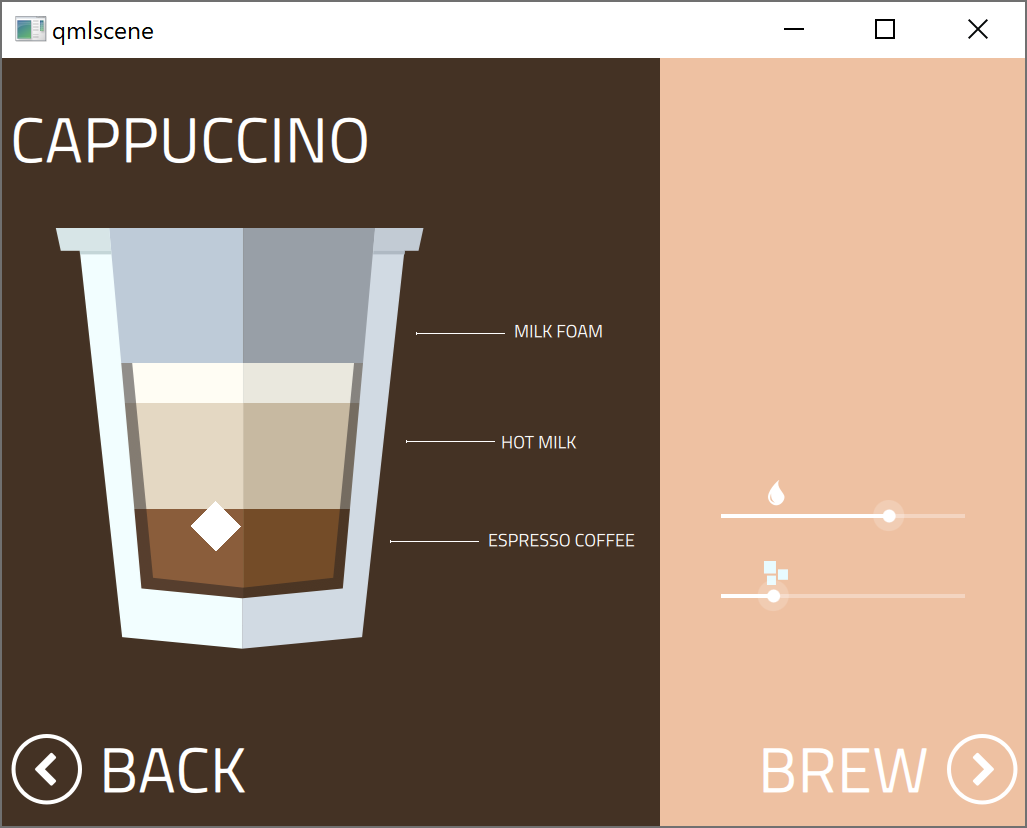
Task: Select the ESPRESSO COFFEE label
Action: coord(561,541)
